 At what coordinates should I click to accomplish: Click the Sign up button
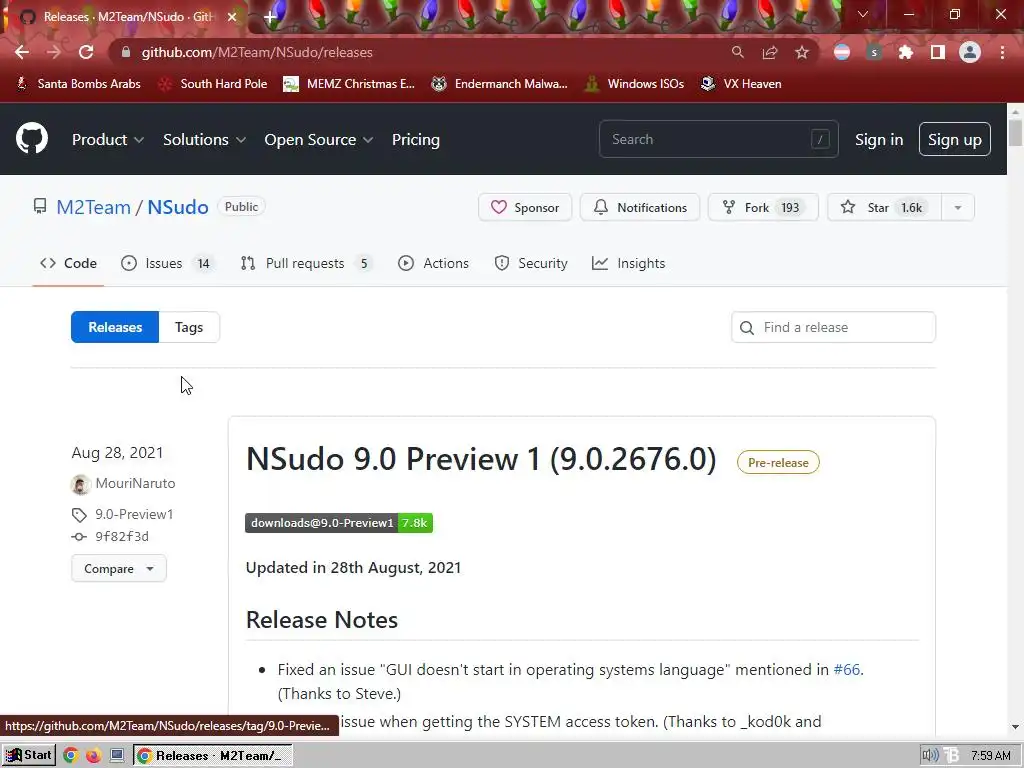tap(955, 140)
